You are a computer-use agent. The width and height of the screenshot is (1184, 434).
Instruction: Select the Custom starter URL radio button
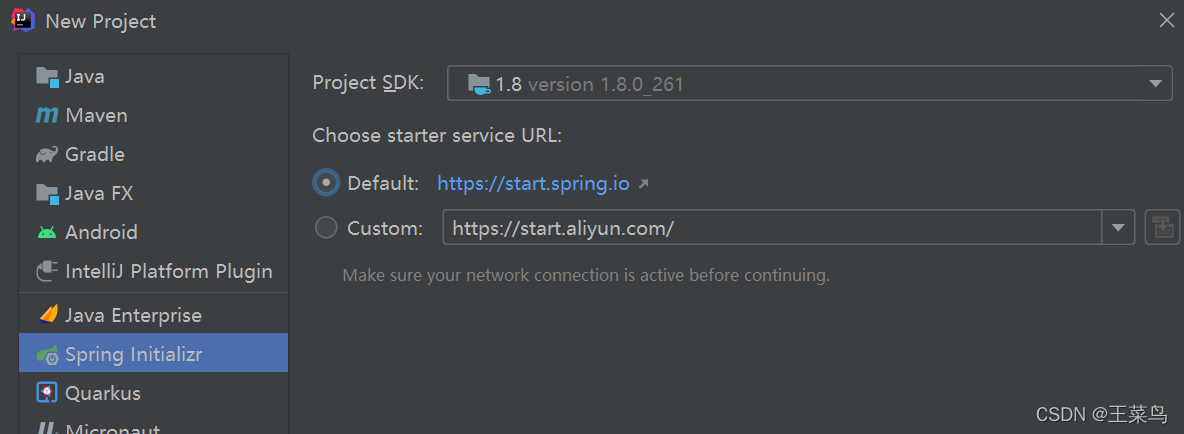pos(326,228)
